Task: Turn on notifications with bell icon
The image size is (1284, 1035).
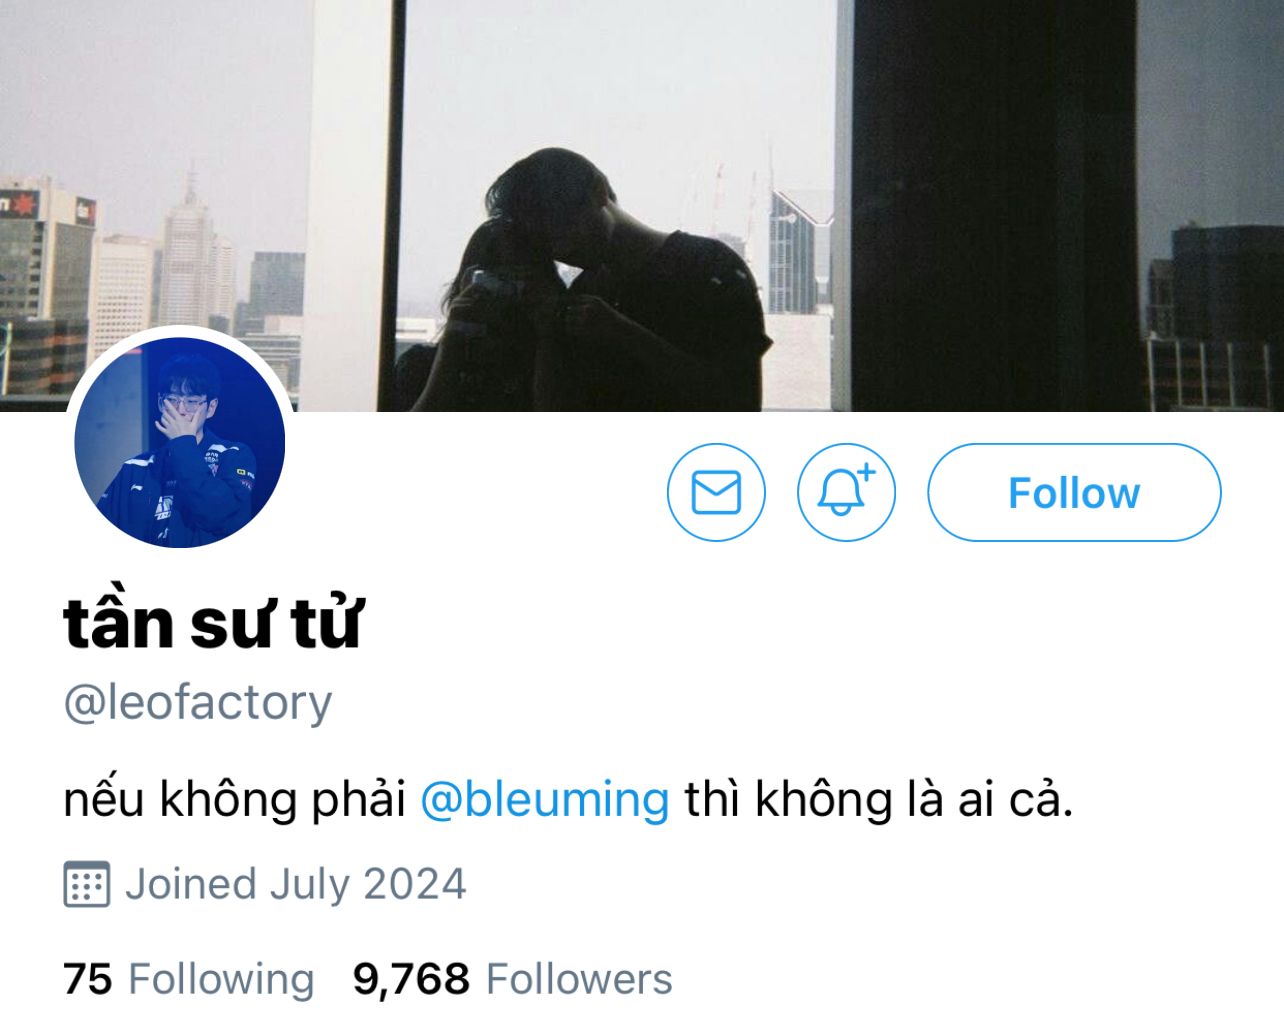Action: click(846, 492)
